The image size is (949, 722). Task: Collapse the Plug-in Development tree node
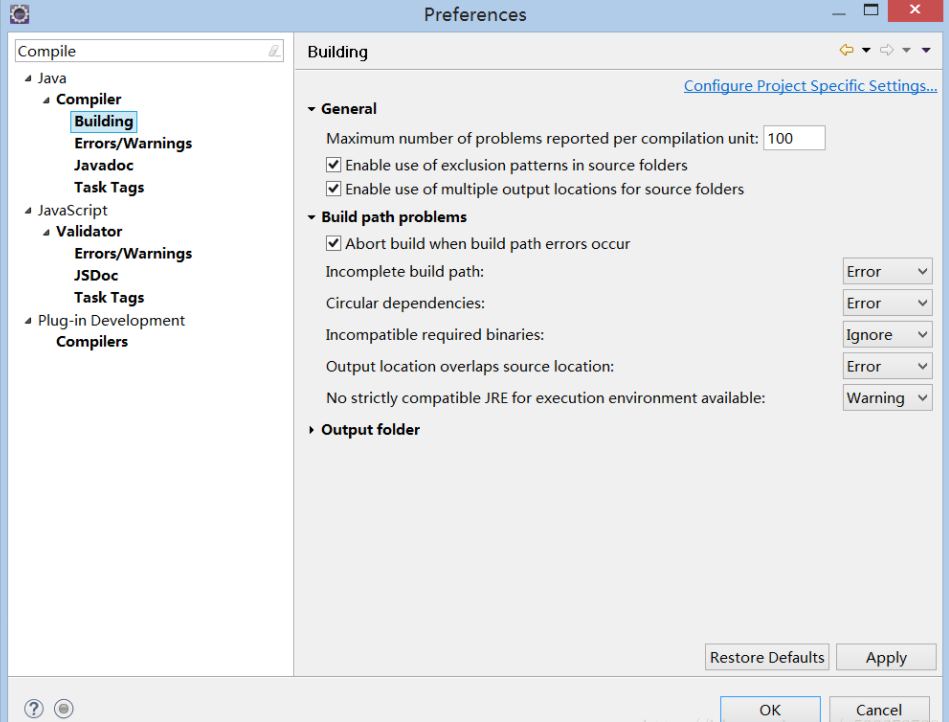coord(28,321)
